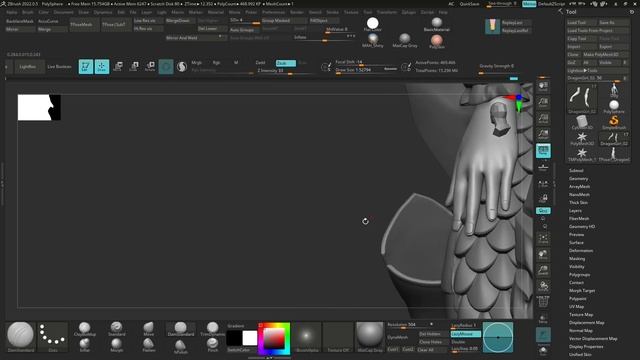640x360 pixels.
Task: Select the Draw mode icon
Action: click(102, 67)
